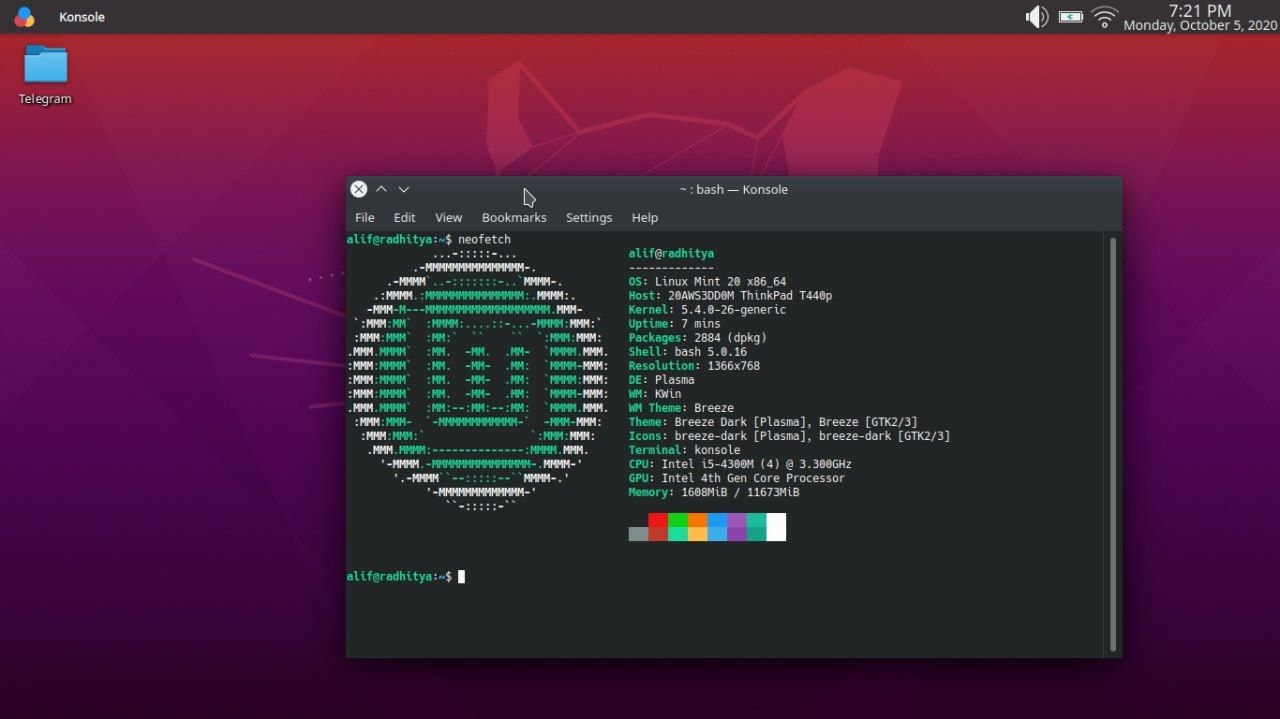
Task: Open the Edit menu
Action: 404,217
